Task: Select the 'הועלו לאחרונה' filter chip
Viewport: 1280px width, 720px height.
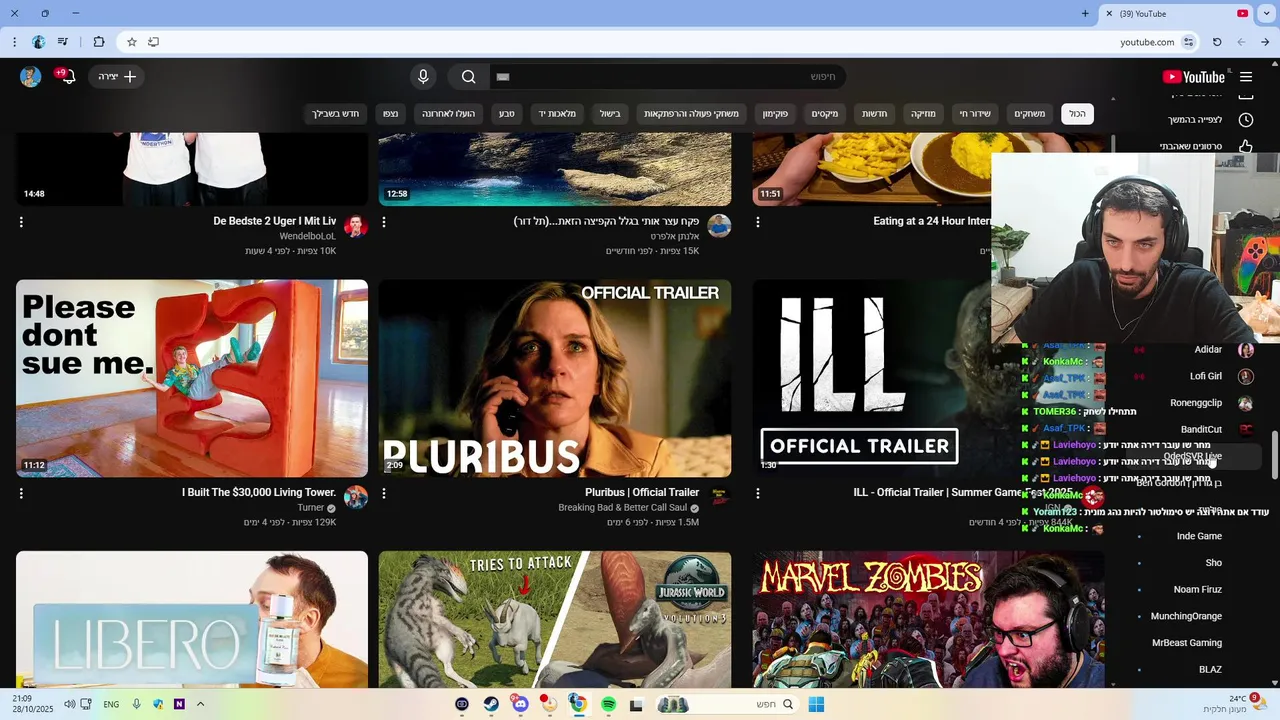Action: 448,114
